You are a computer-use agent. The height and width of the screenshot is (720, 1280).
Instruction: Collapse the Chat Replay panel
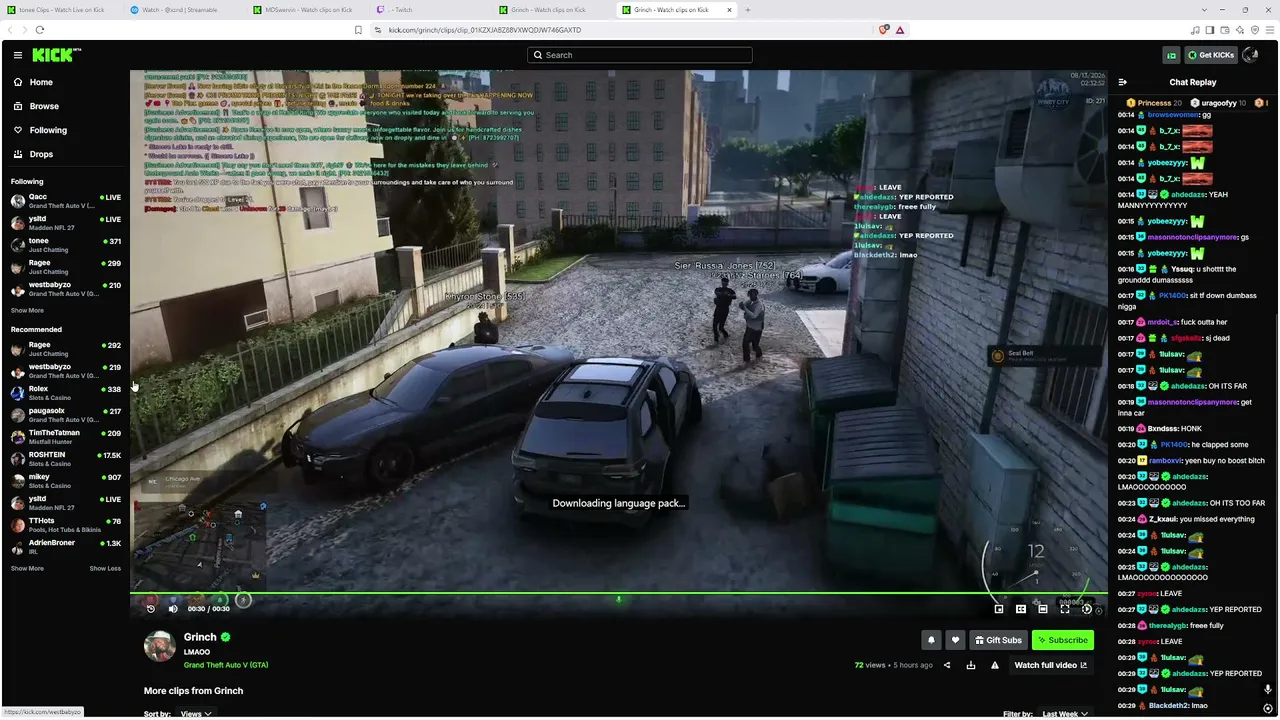click(1122, 82)
